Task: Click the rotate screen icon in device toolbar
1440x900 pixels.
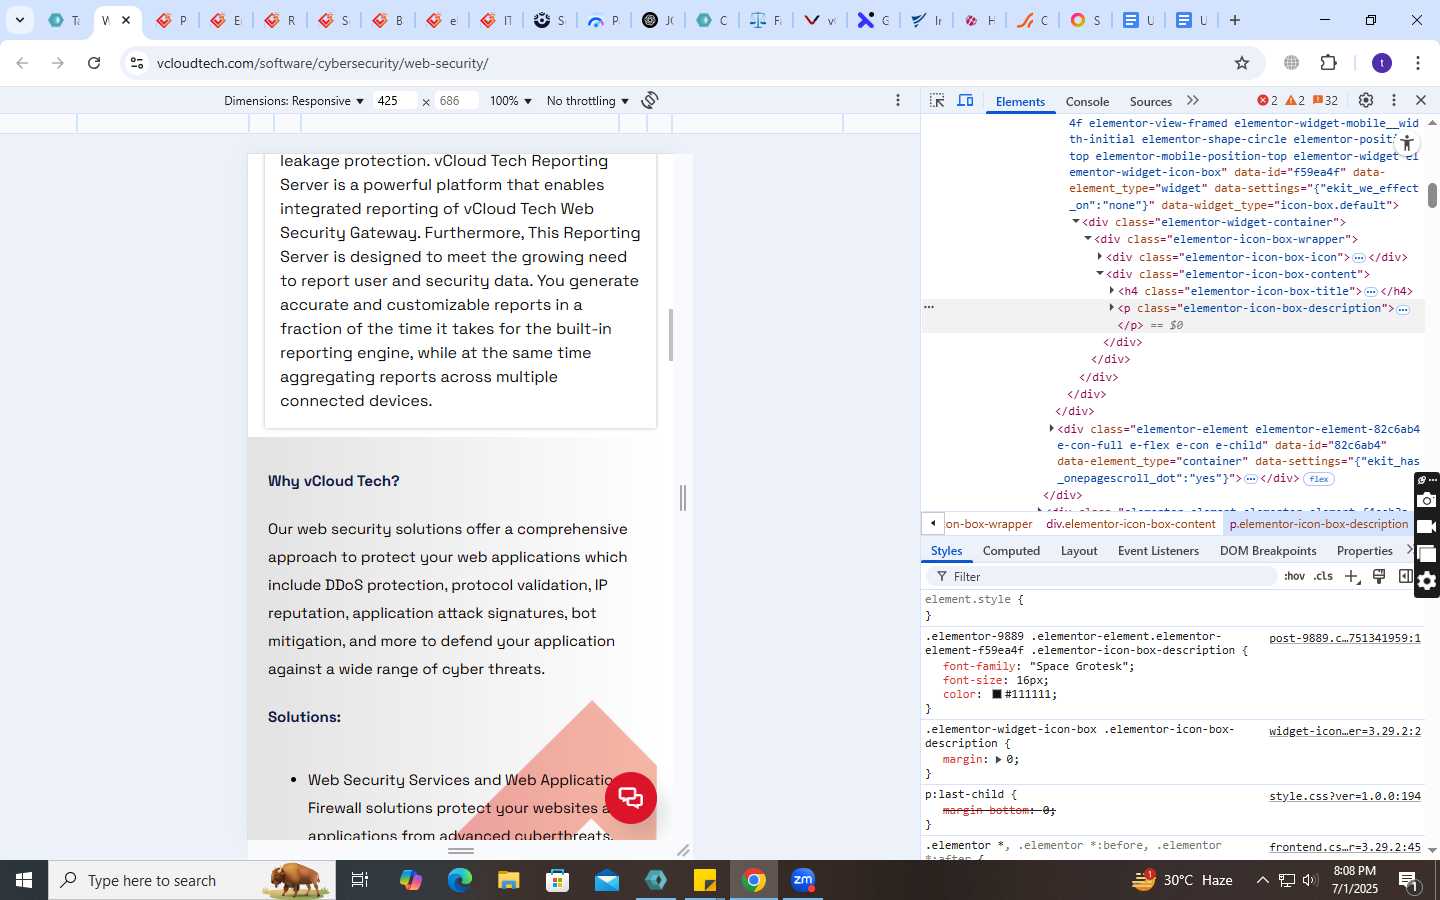Action: pyautogui.click(x=650, y=100)
